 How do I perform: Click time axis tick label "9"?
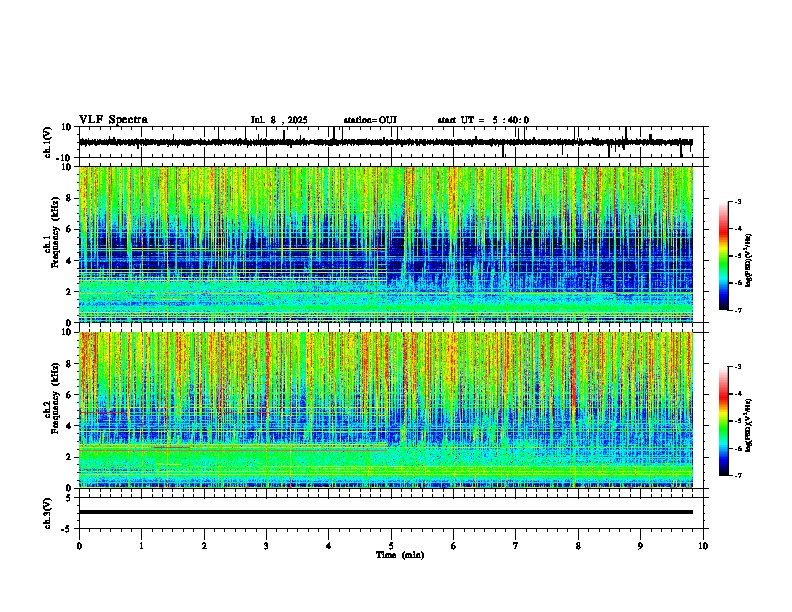pos(640,546)
